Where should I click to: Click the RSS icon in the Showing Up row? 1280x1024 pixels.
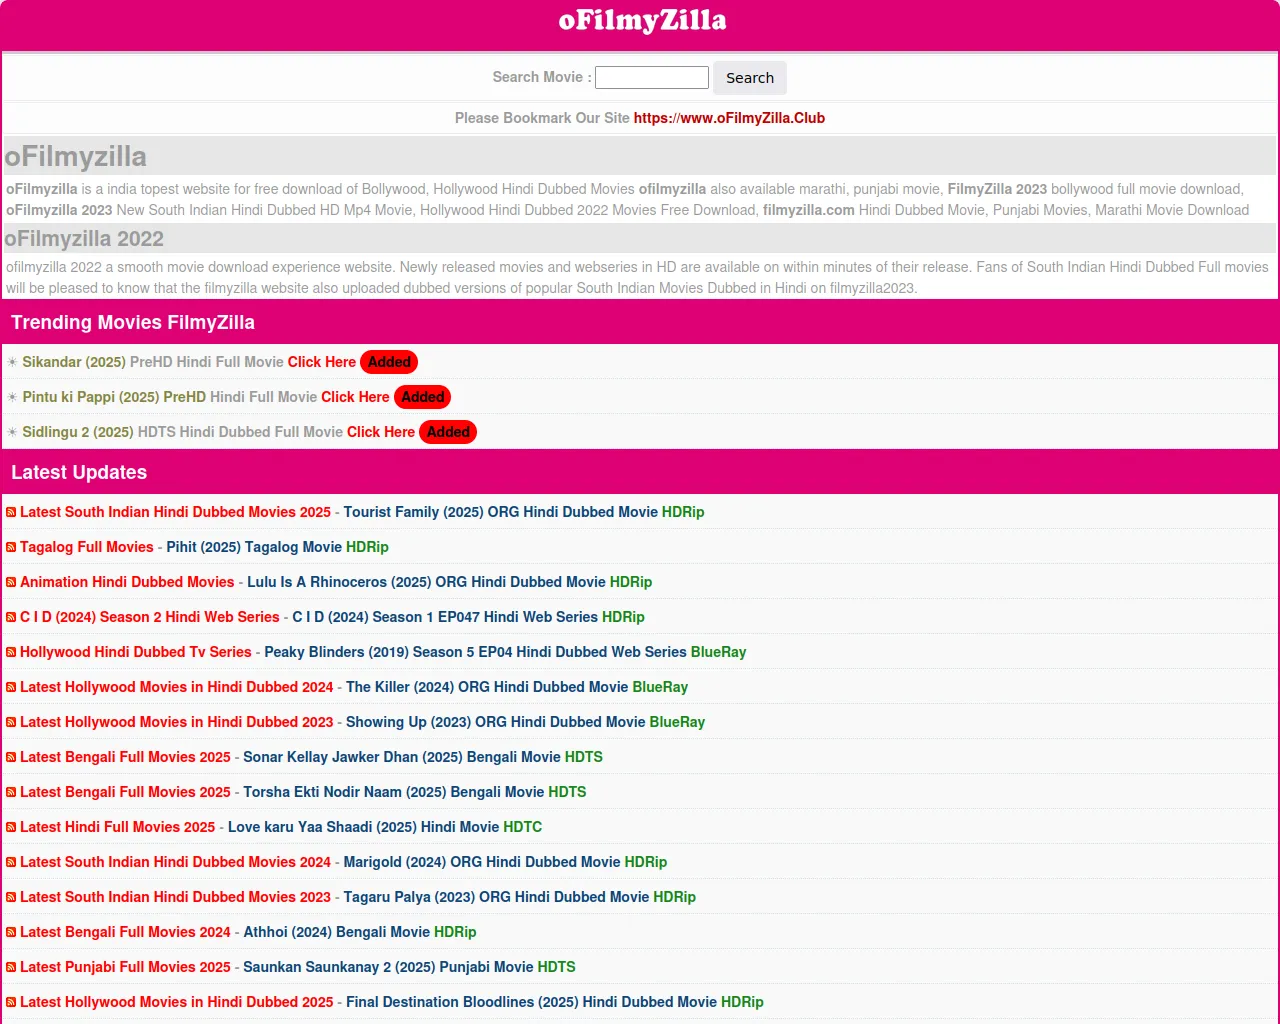11,722
